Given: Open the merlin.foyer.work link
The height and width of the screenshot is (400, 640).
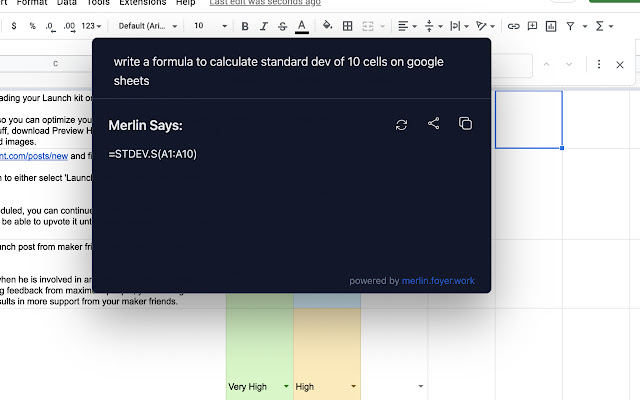Looking at the screenshot, I should [439, 281].
